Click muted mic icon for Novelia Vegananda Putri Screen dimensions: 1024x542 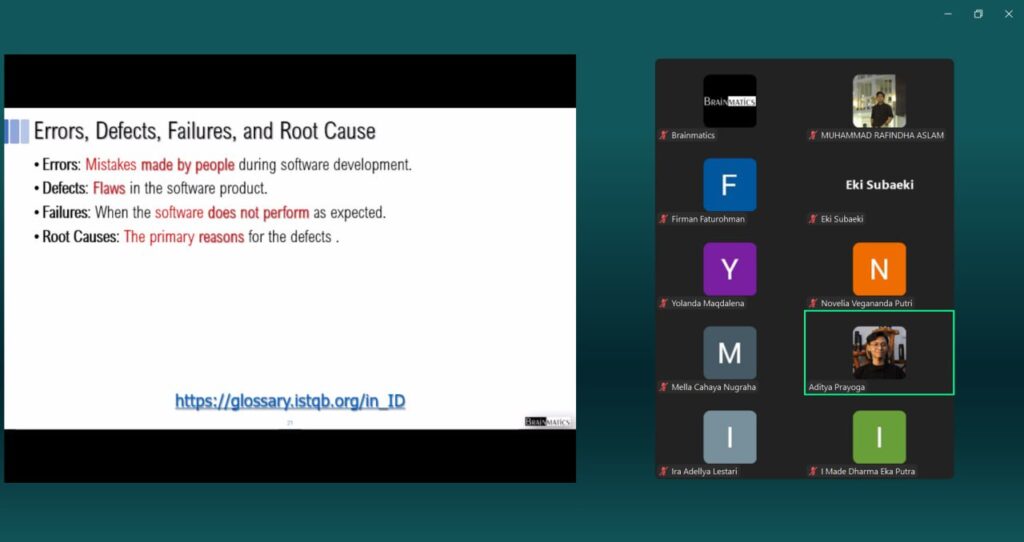[813, 303]
